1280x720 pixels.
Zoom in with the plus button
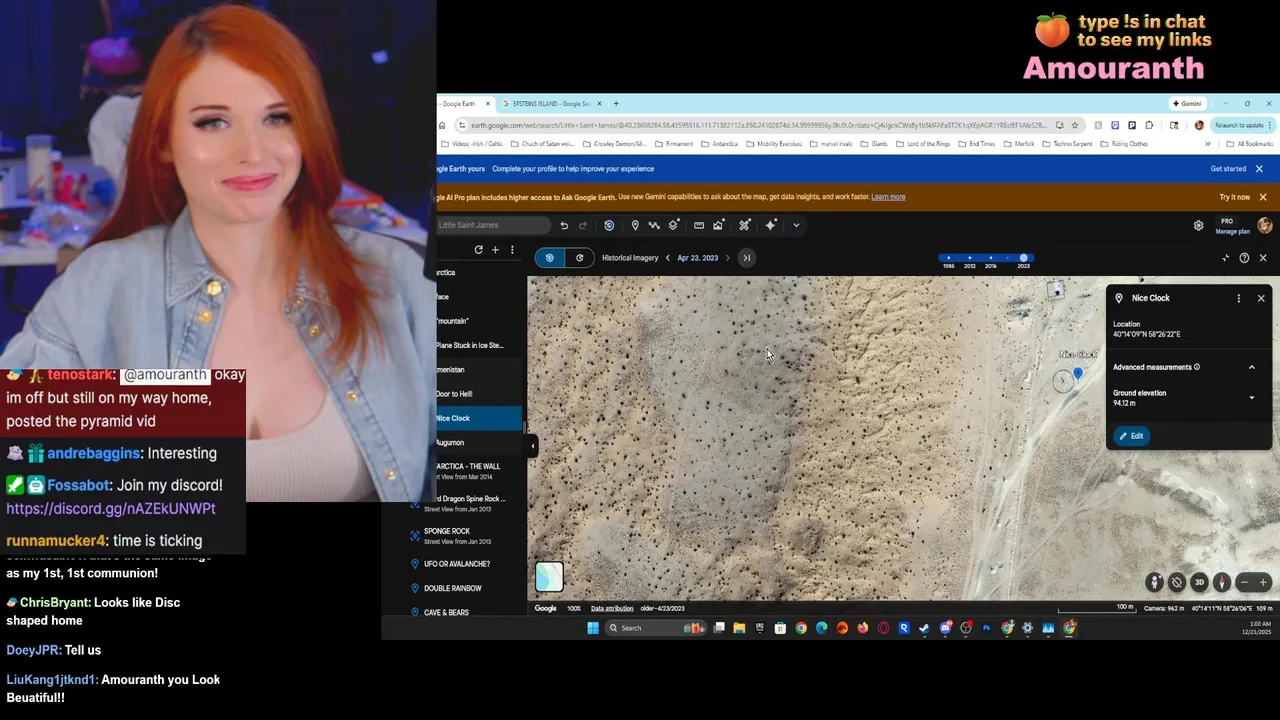pyautogui.click(x=1263, y=582)
